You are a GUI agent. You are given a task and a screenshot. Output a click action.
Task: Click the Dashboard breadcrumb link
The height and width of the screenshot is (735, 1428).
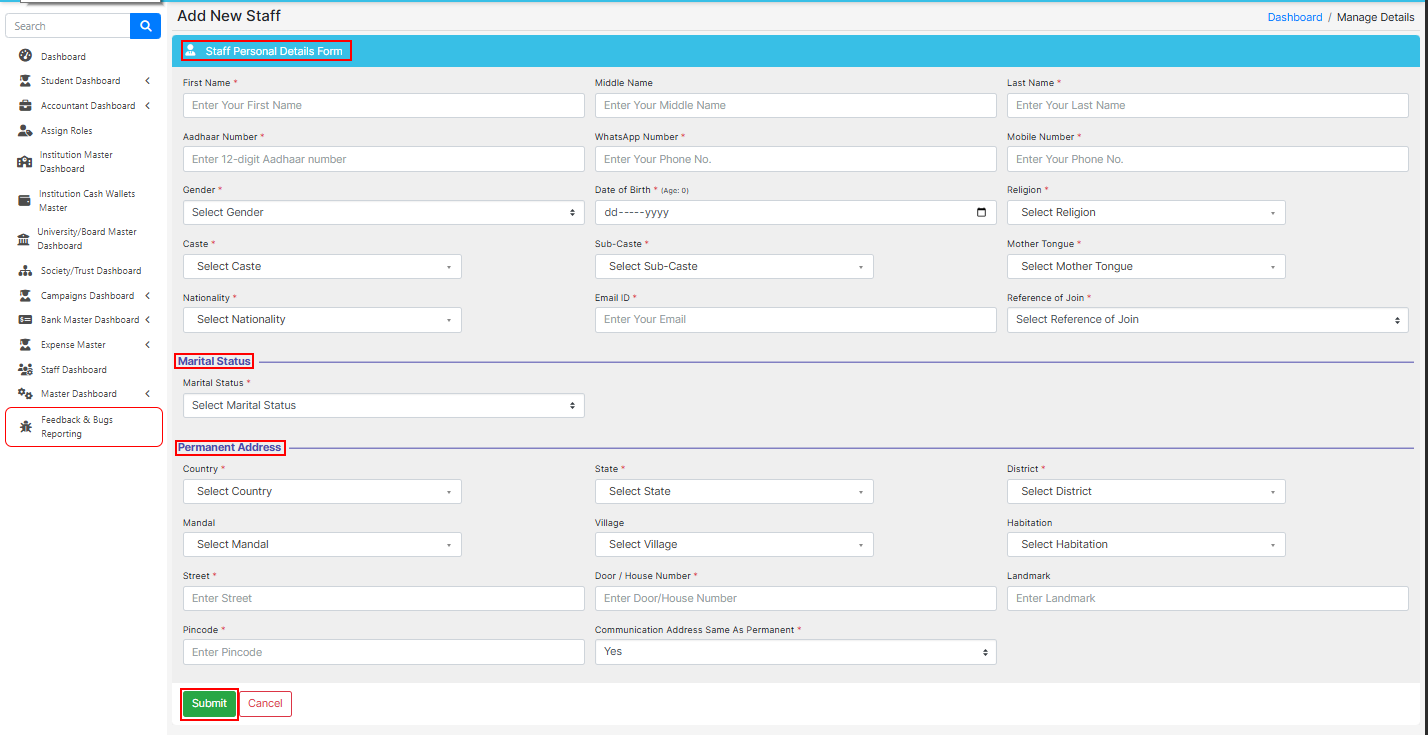(x=1294, y=17)
